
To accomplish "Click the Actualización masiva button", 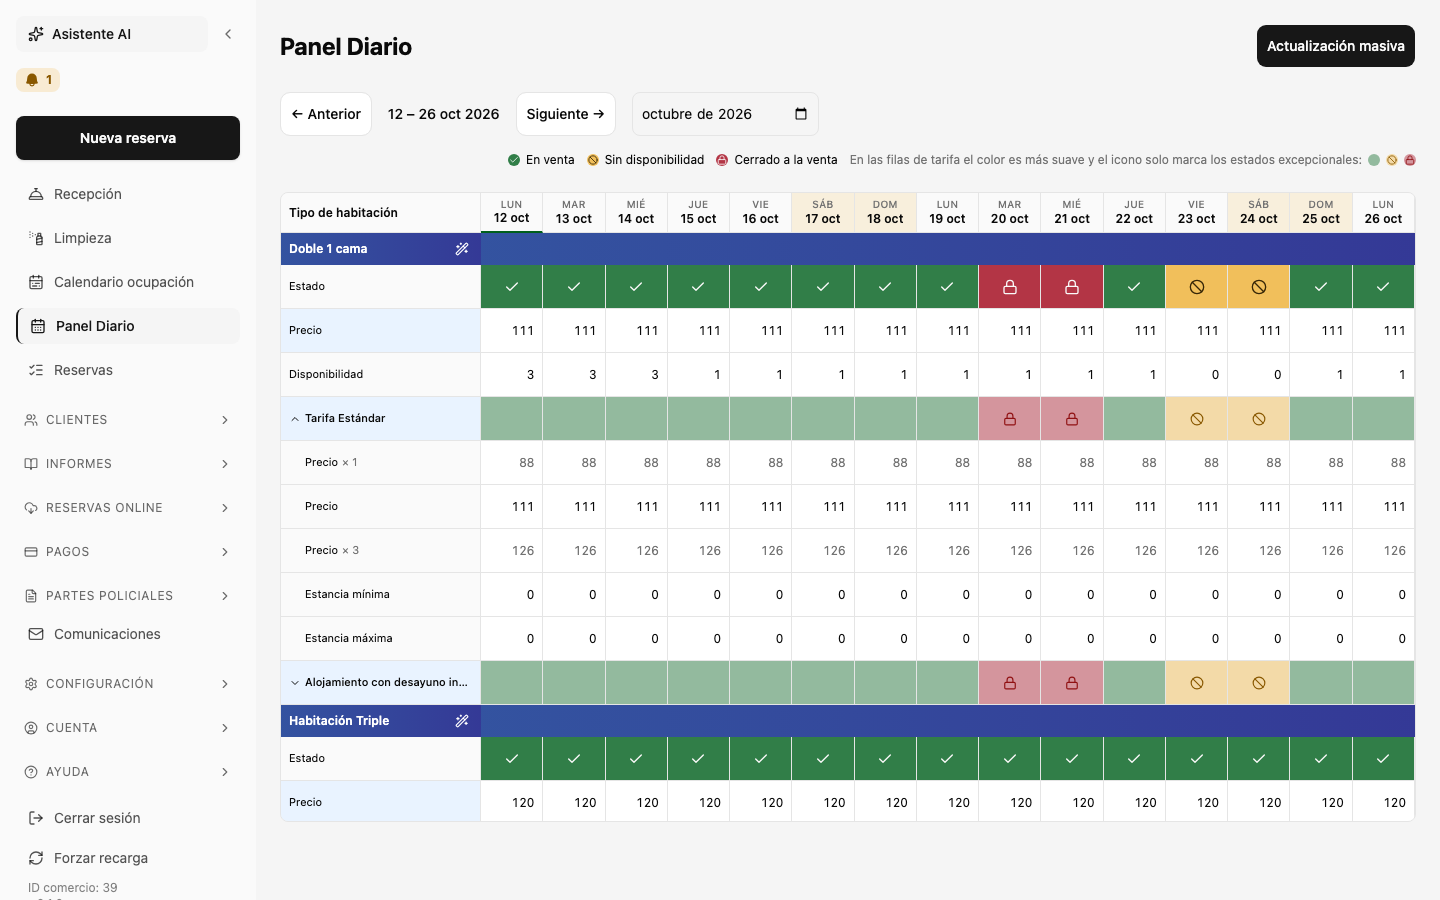I will [x=1336, y=46].
